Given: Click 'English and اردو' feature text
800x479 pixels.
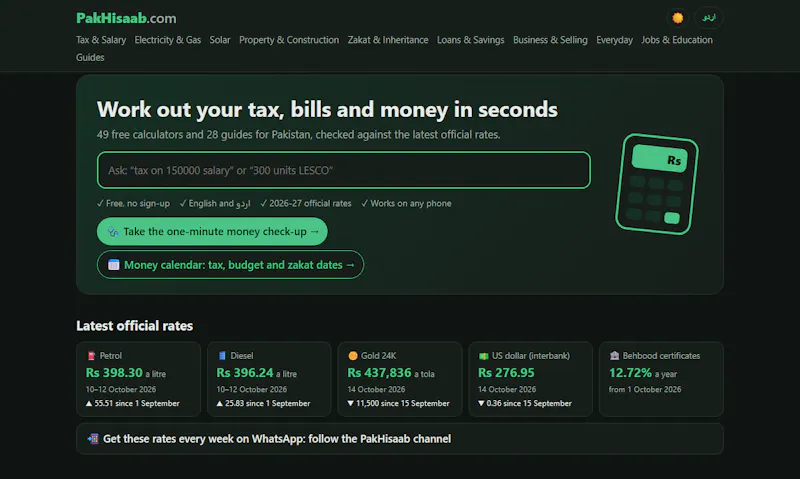Looking at the screenshot, I should (215, 204).
